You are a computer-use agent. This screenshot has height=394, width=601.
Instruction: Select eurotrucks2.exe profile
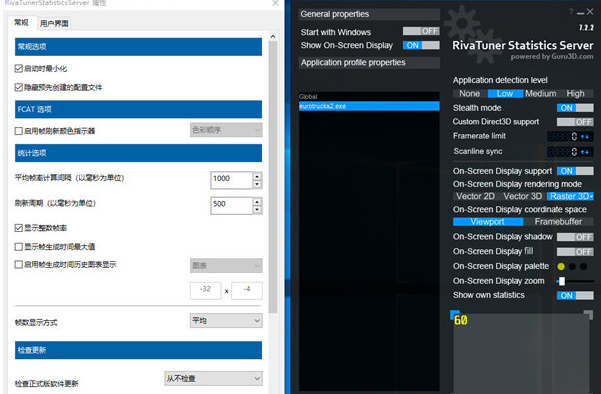(369, 106)
